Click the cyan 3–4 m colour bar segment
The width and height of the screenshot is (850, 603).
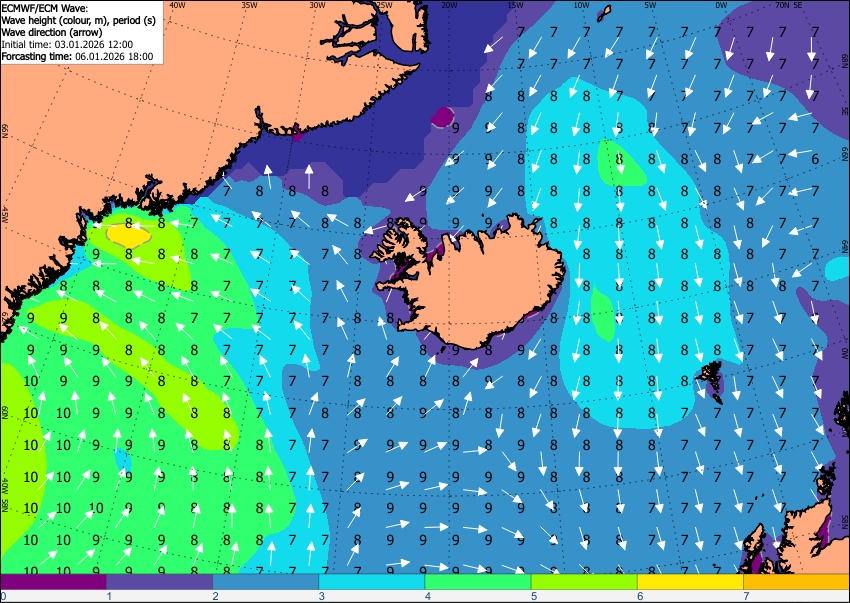372,582
